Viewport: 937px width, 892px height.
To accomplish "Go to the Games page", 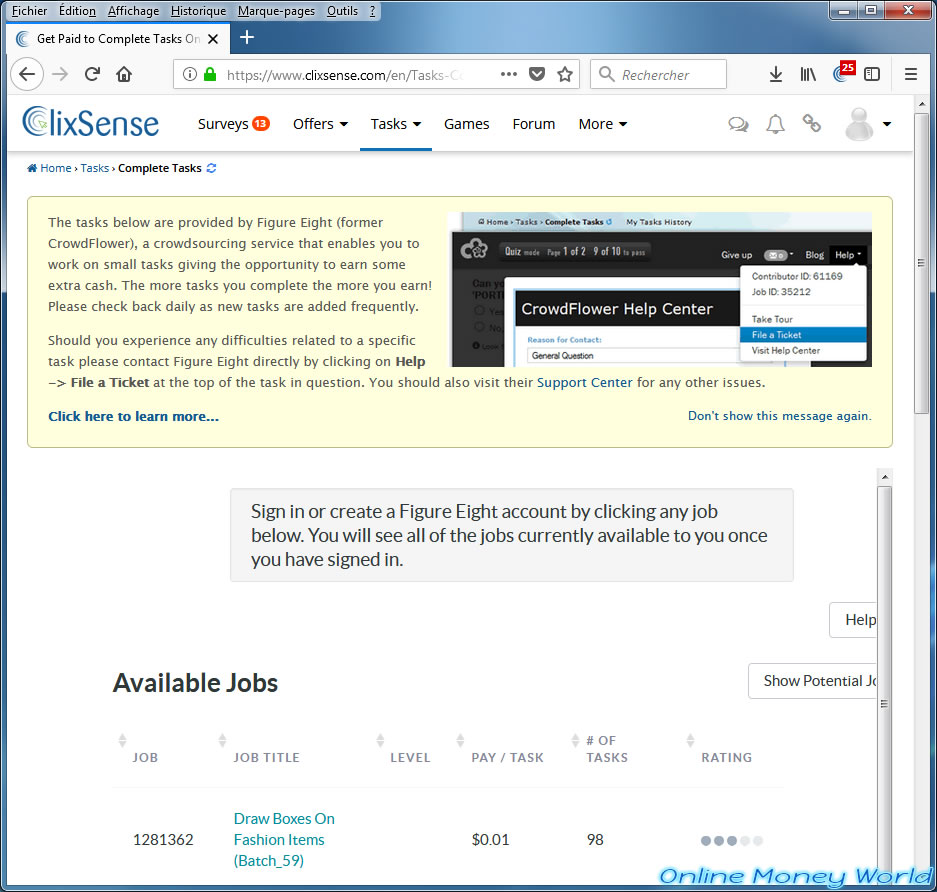I will [467, 124].
